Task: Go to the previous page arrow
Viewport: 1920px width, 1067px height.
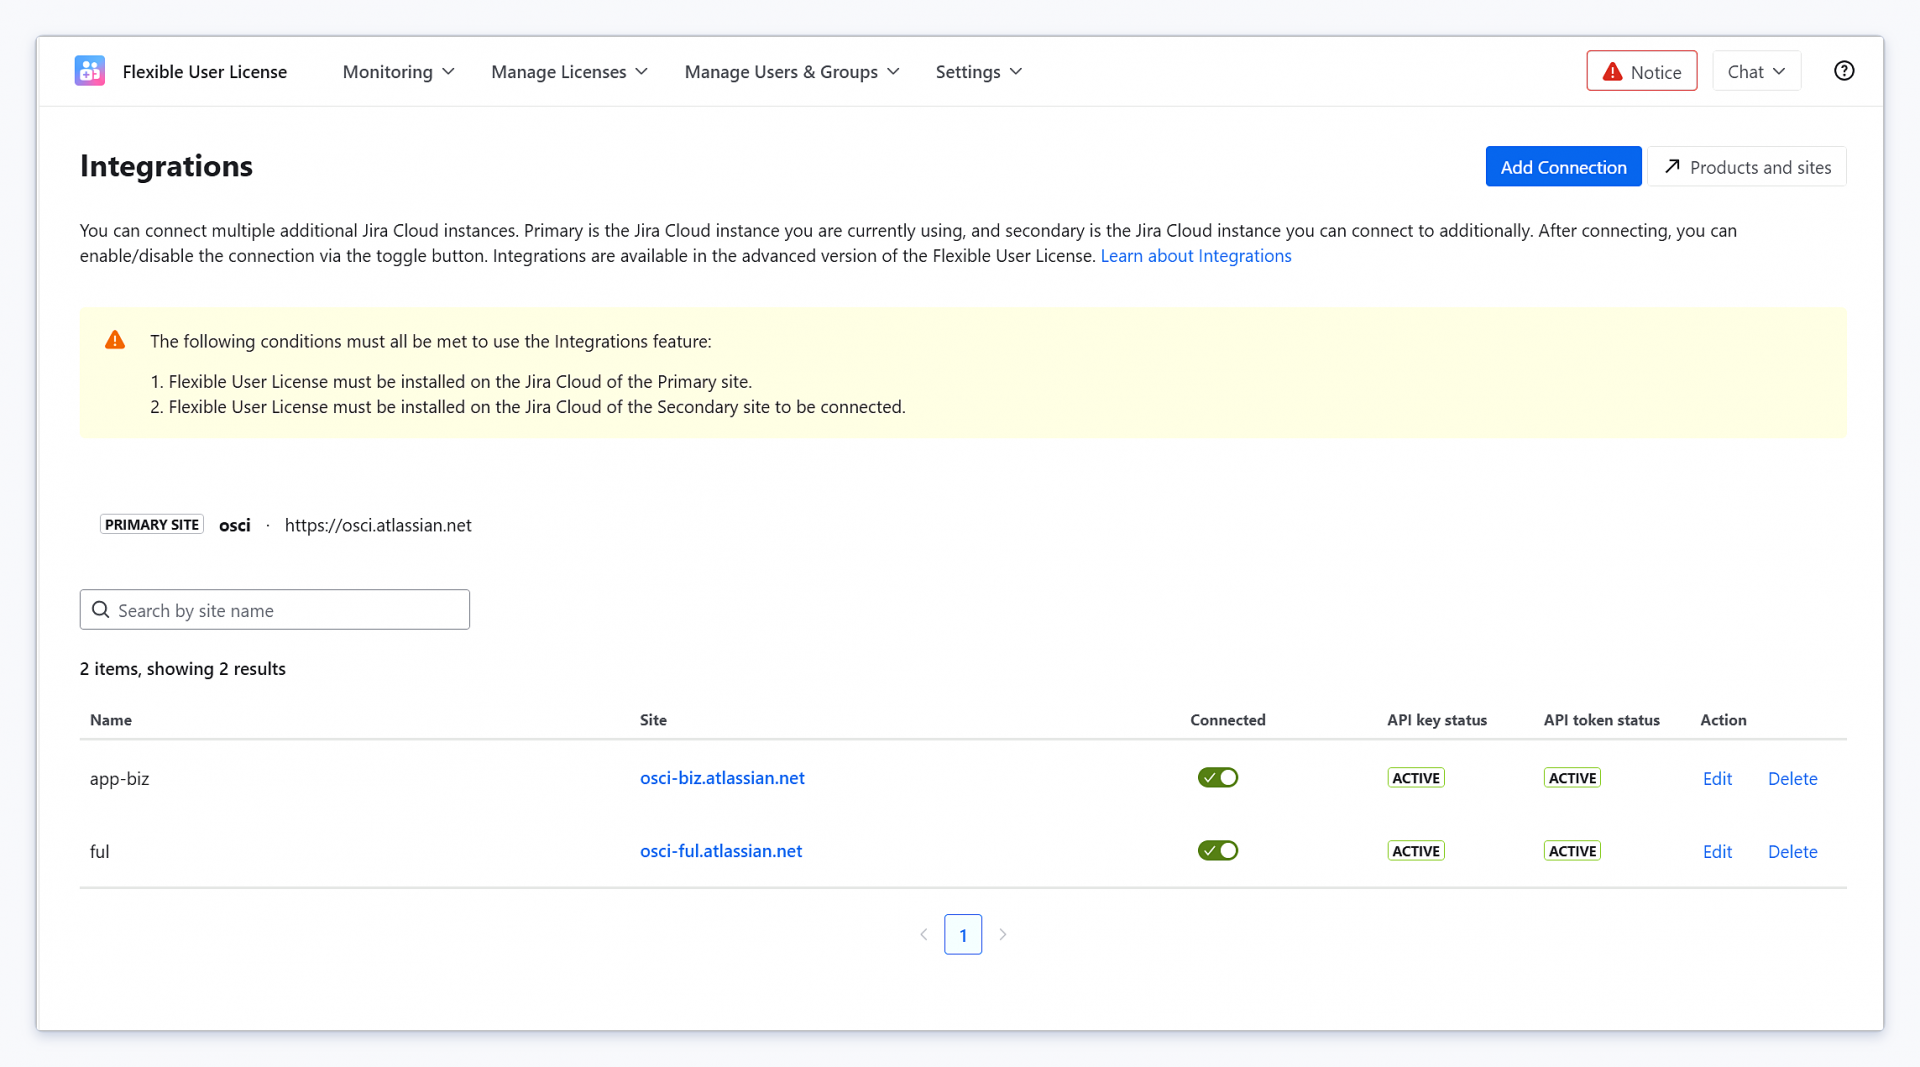Action: click(x=924, y=935)
